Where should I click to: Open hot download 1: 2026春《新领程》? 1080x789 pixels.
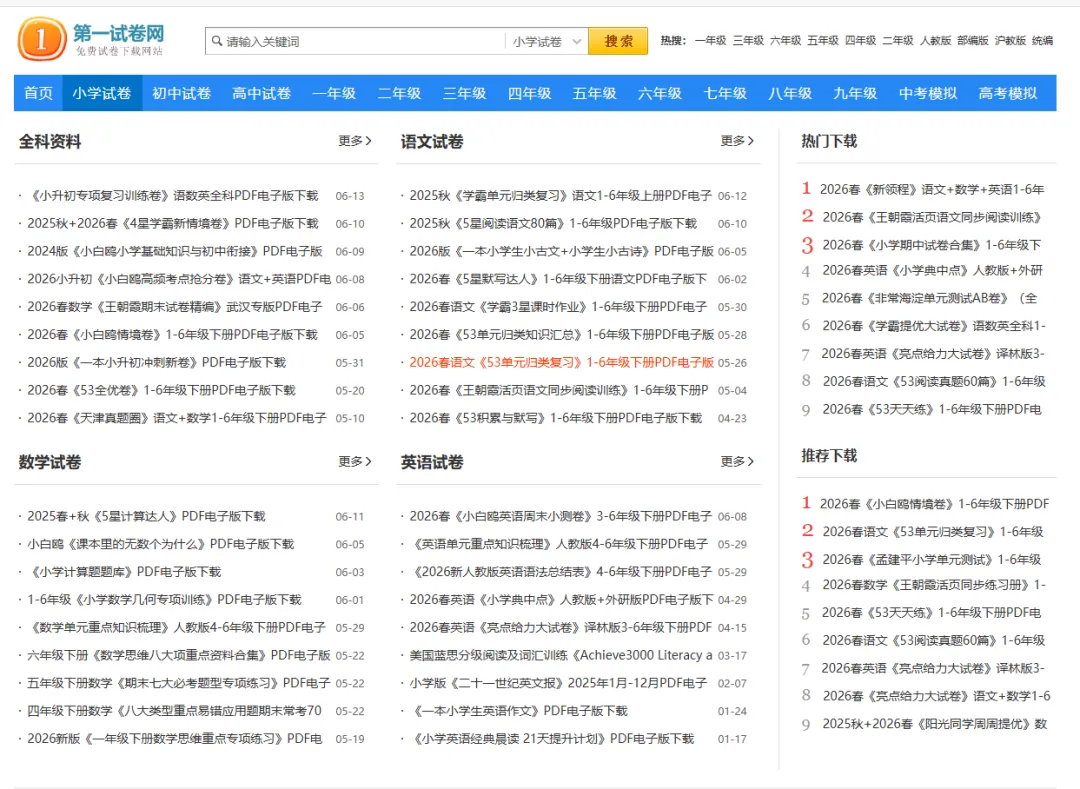(x=932, y=189)
